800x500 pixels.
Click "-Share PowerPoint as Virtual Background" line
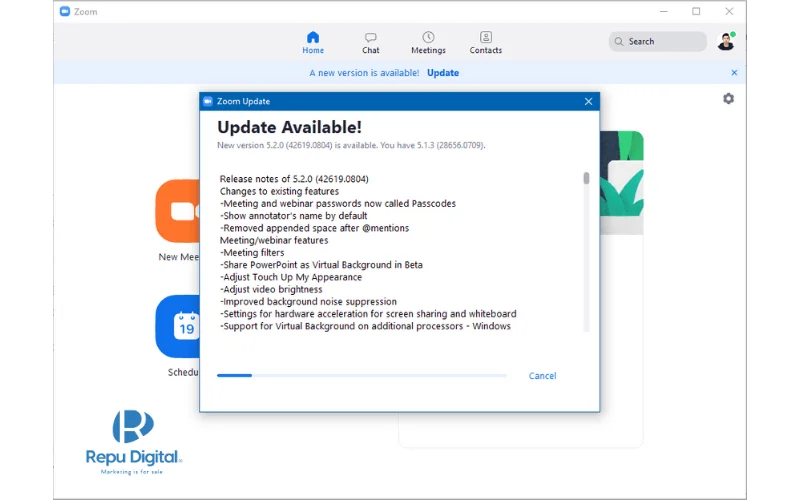pyautogui.click(x=321, y=265)
